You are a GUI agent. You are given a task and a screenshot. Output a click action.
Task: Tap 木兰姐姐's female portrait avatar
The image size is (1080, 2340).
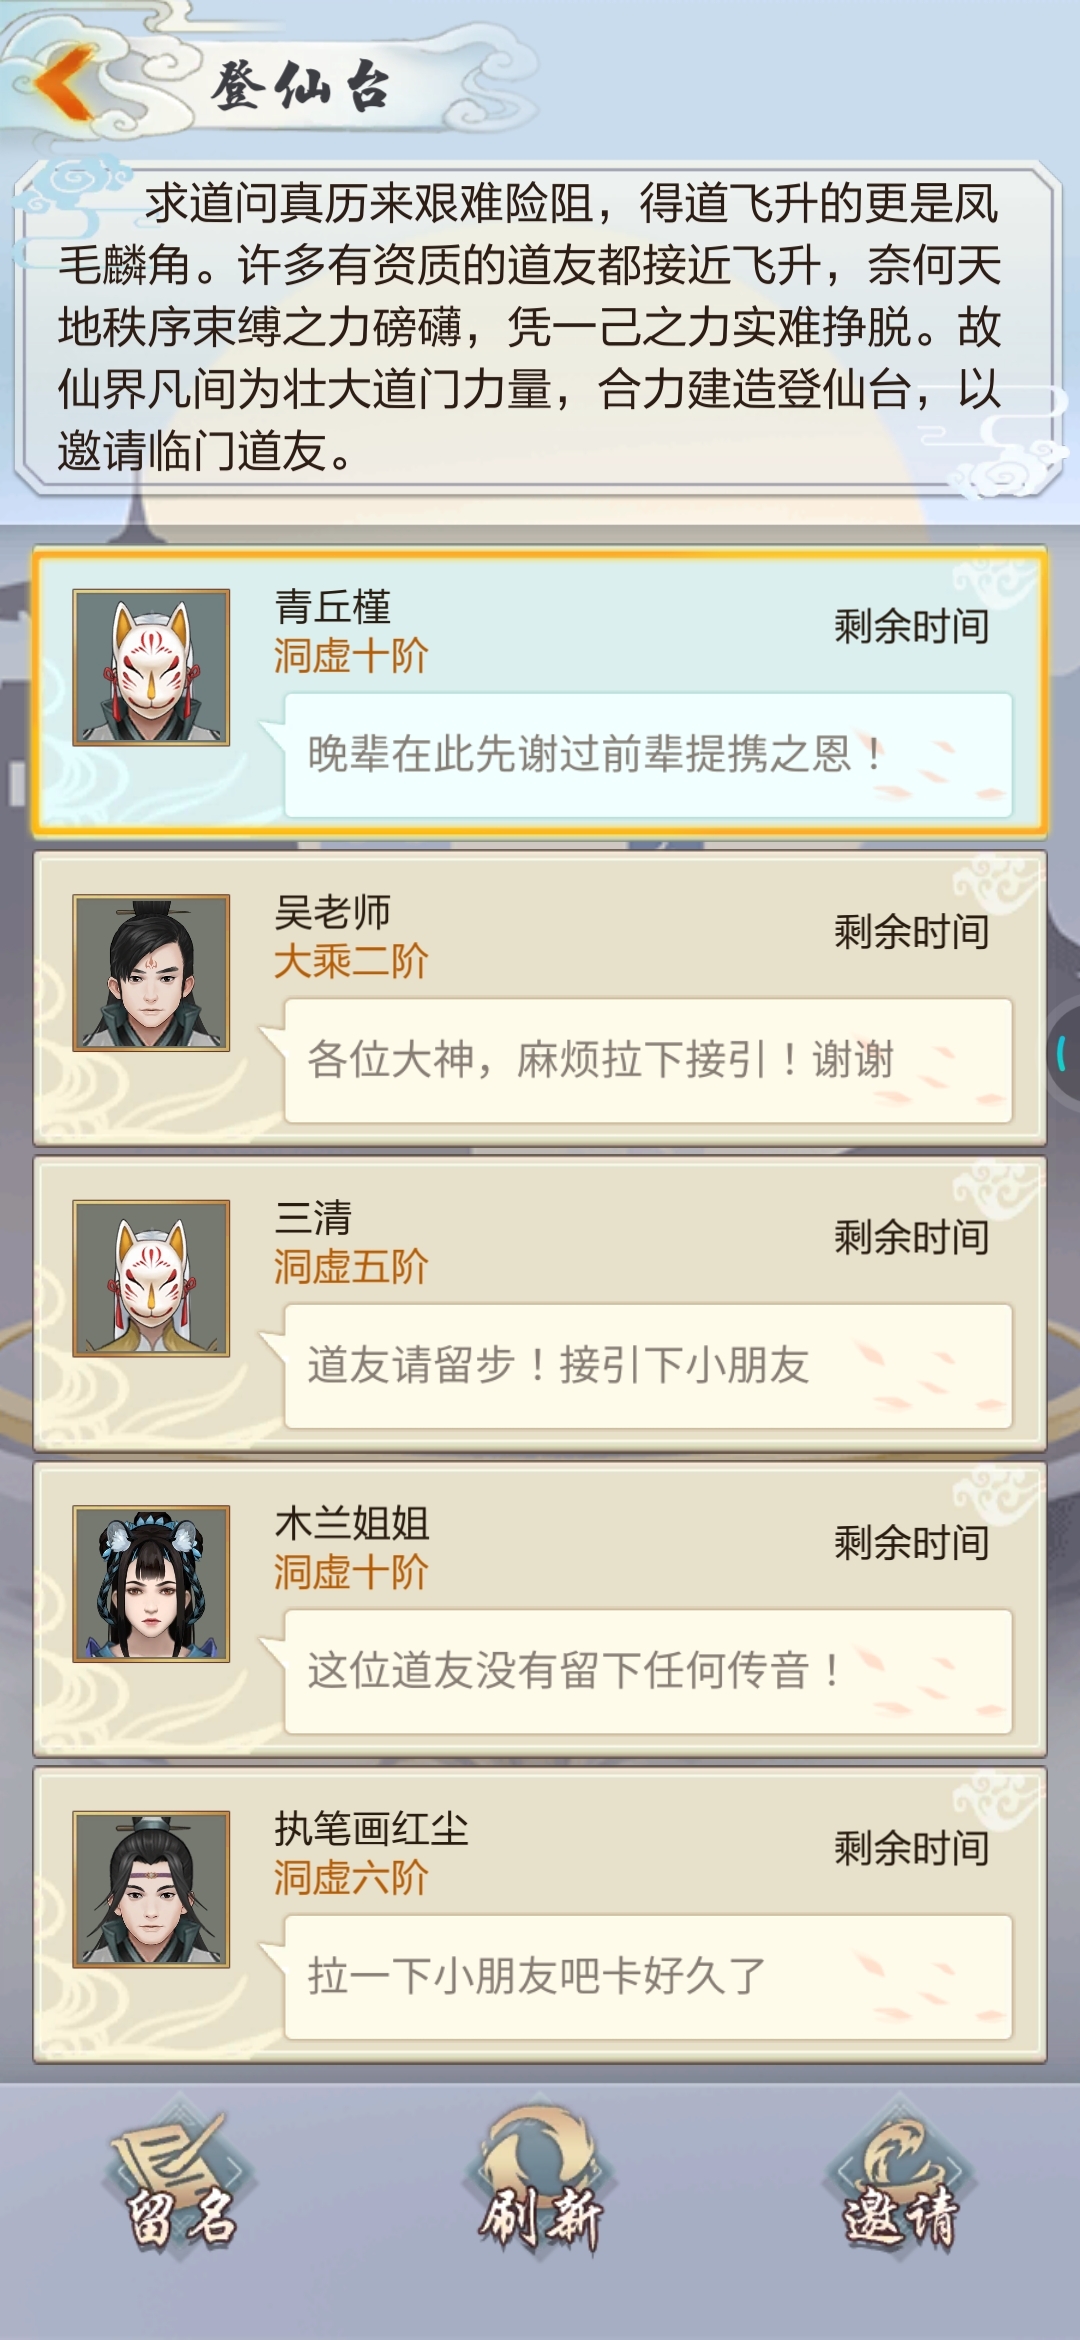[151, 1583]
